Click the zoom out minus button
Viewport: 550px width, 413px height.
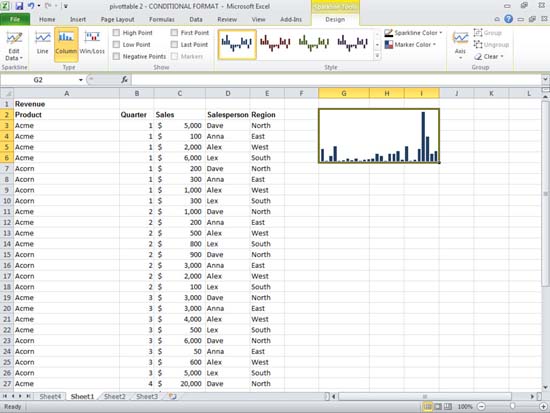click(482, 407)
